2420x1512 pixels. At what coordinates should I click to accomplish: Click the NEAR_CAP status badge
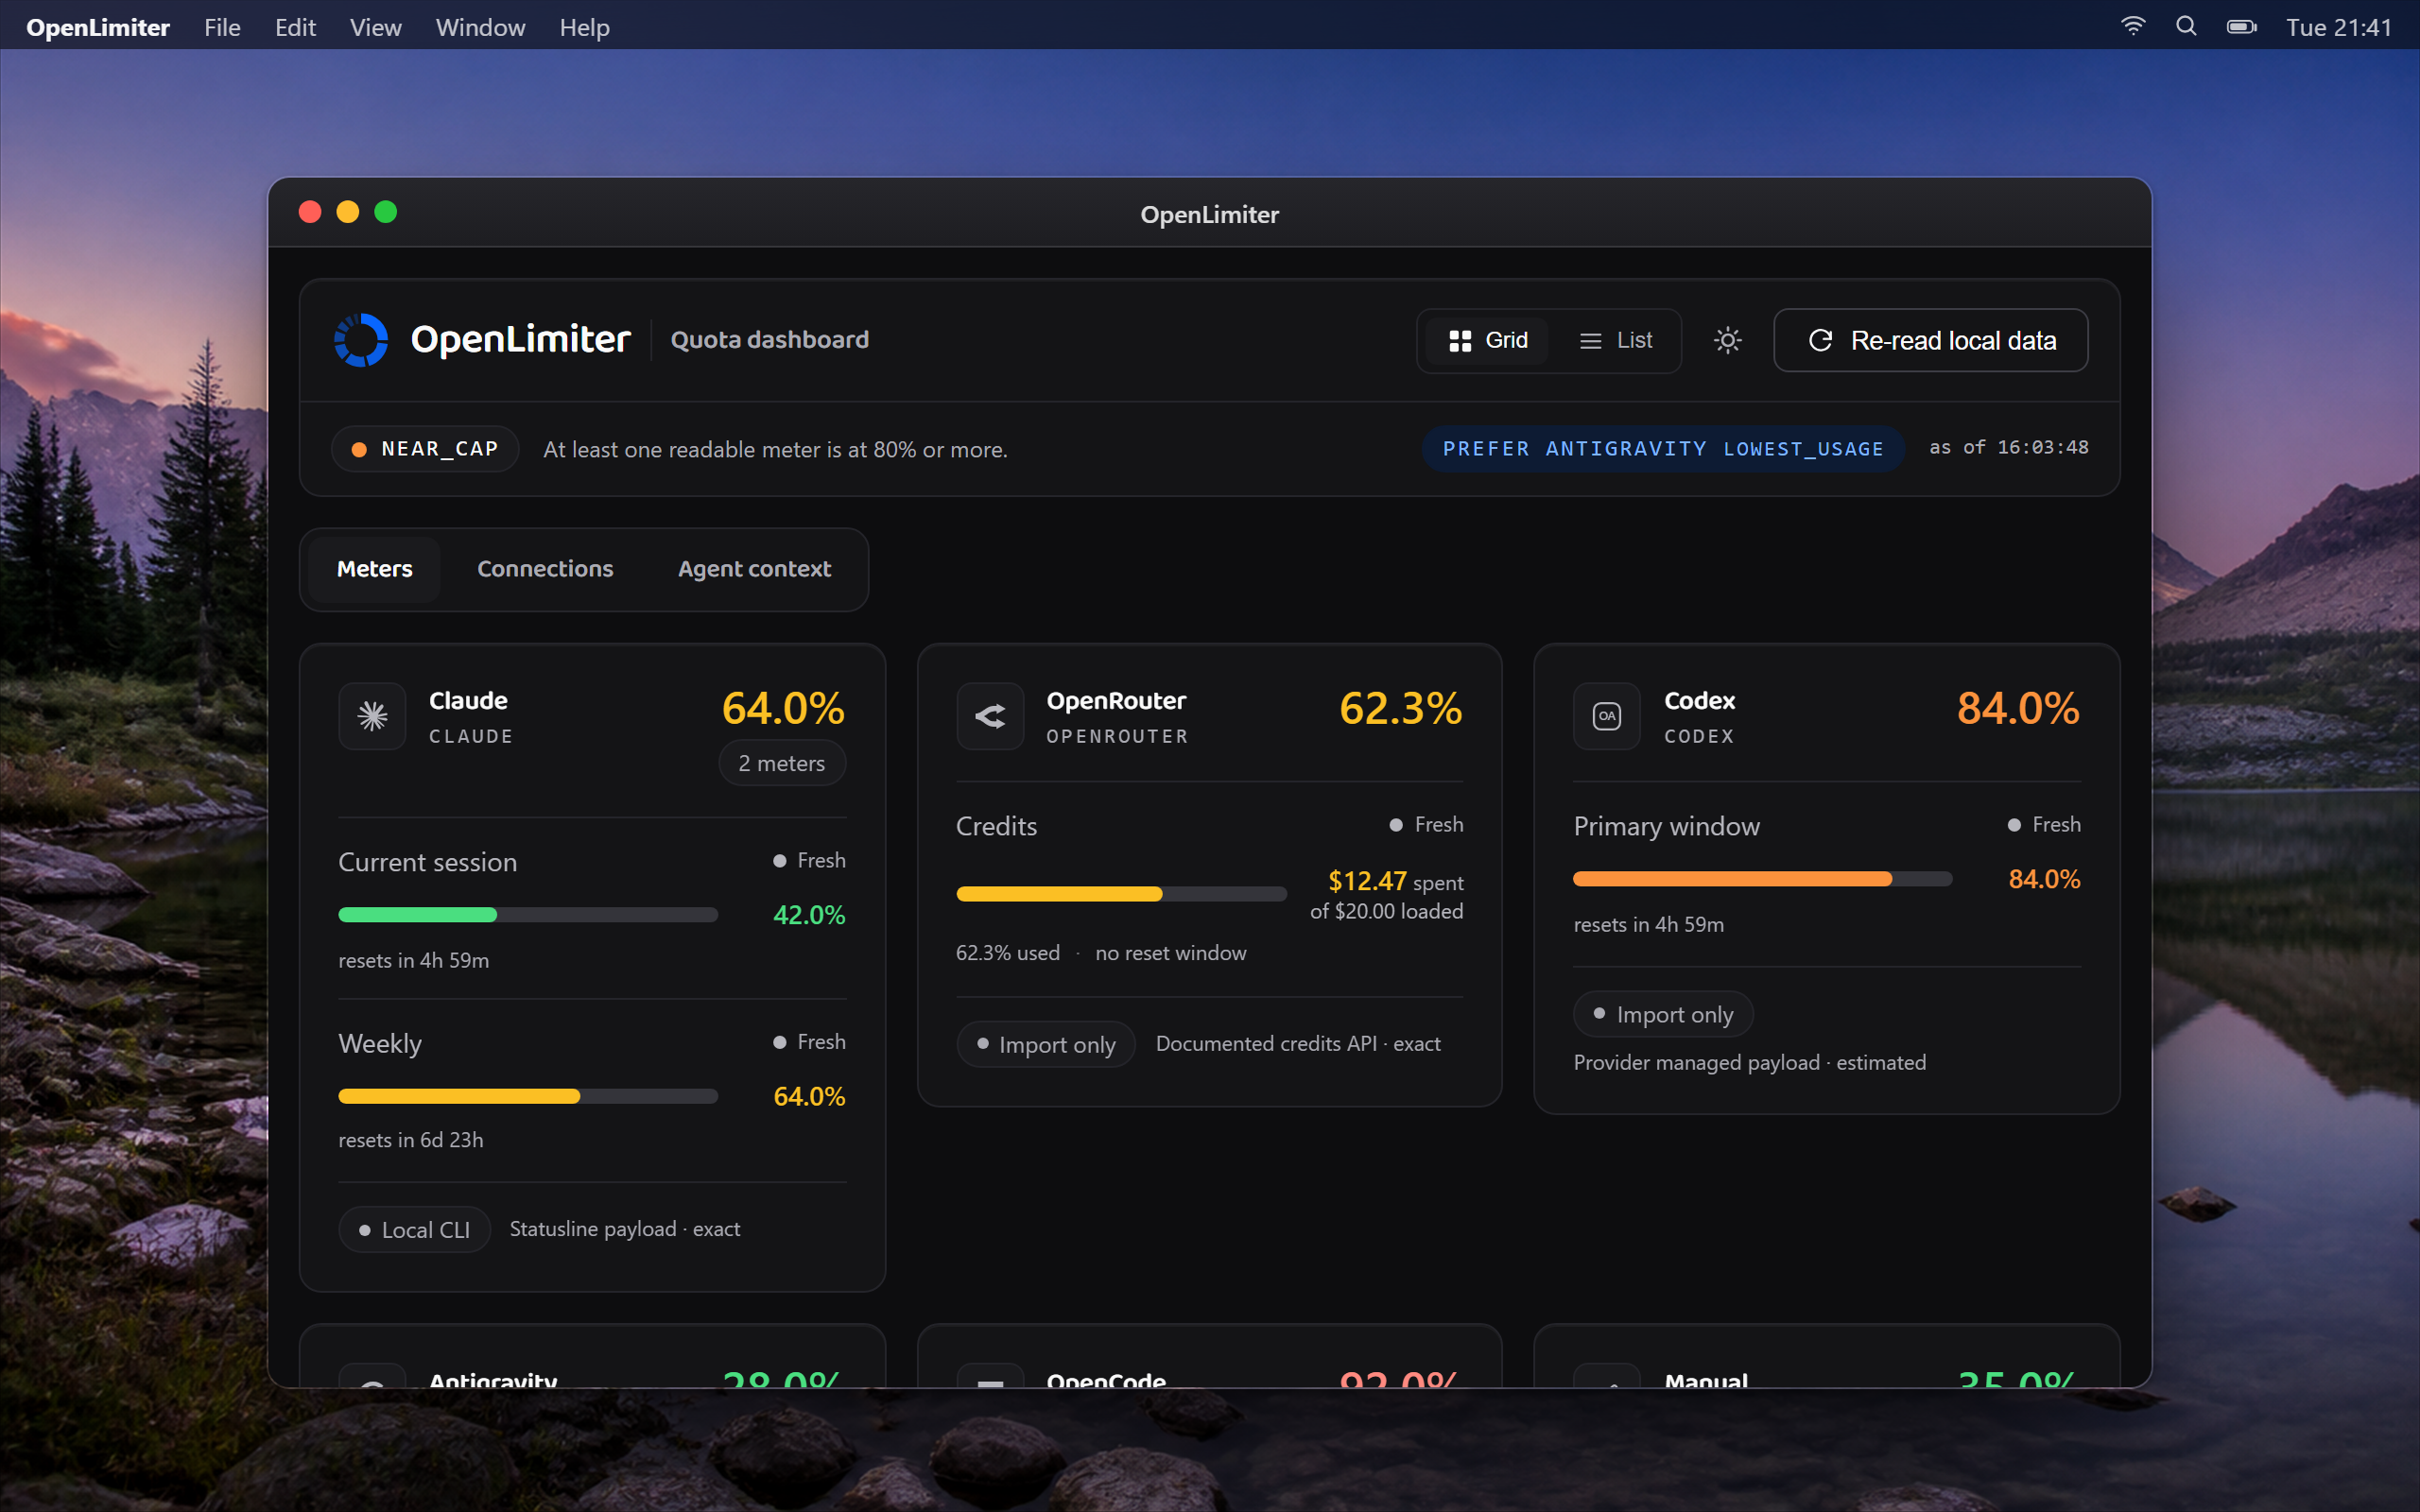[425, 449]
